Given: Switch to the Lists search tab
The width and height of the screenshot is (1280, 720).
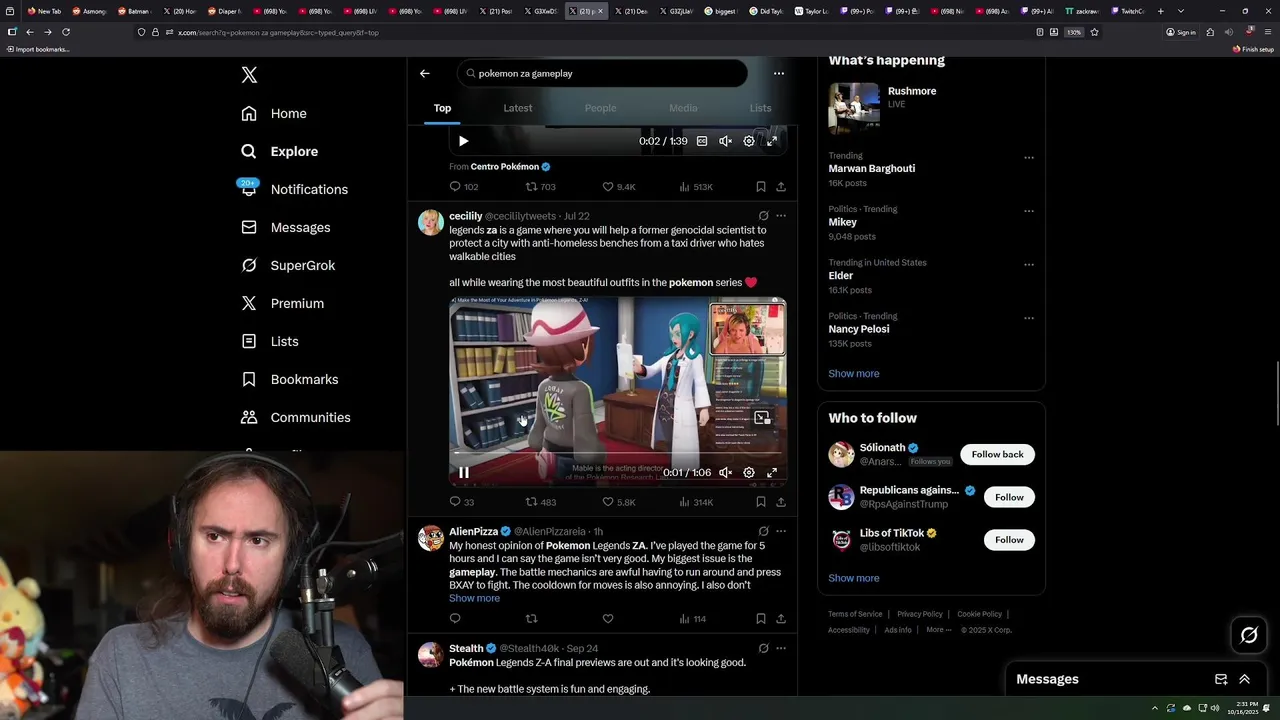Looking at the screenshot, I should (761, 108).
